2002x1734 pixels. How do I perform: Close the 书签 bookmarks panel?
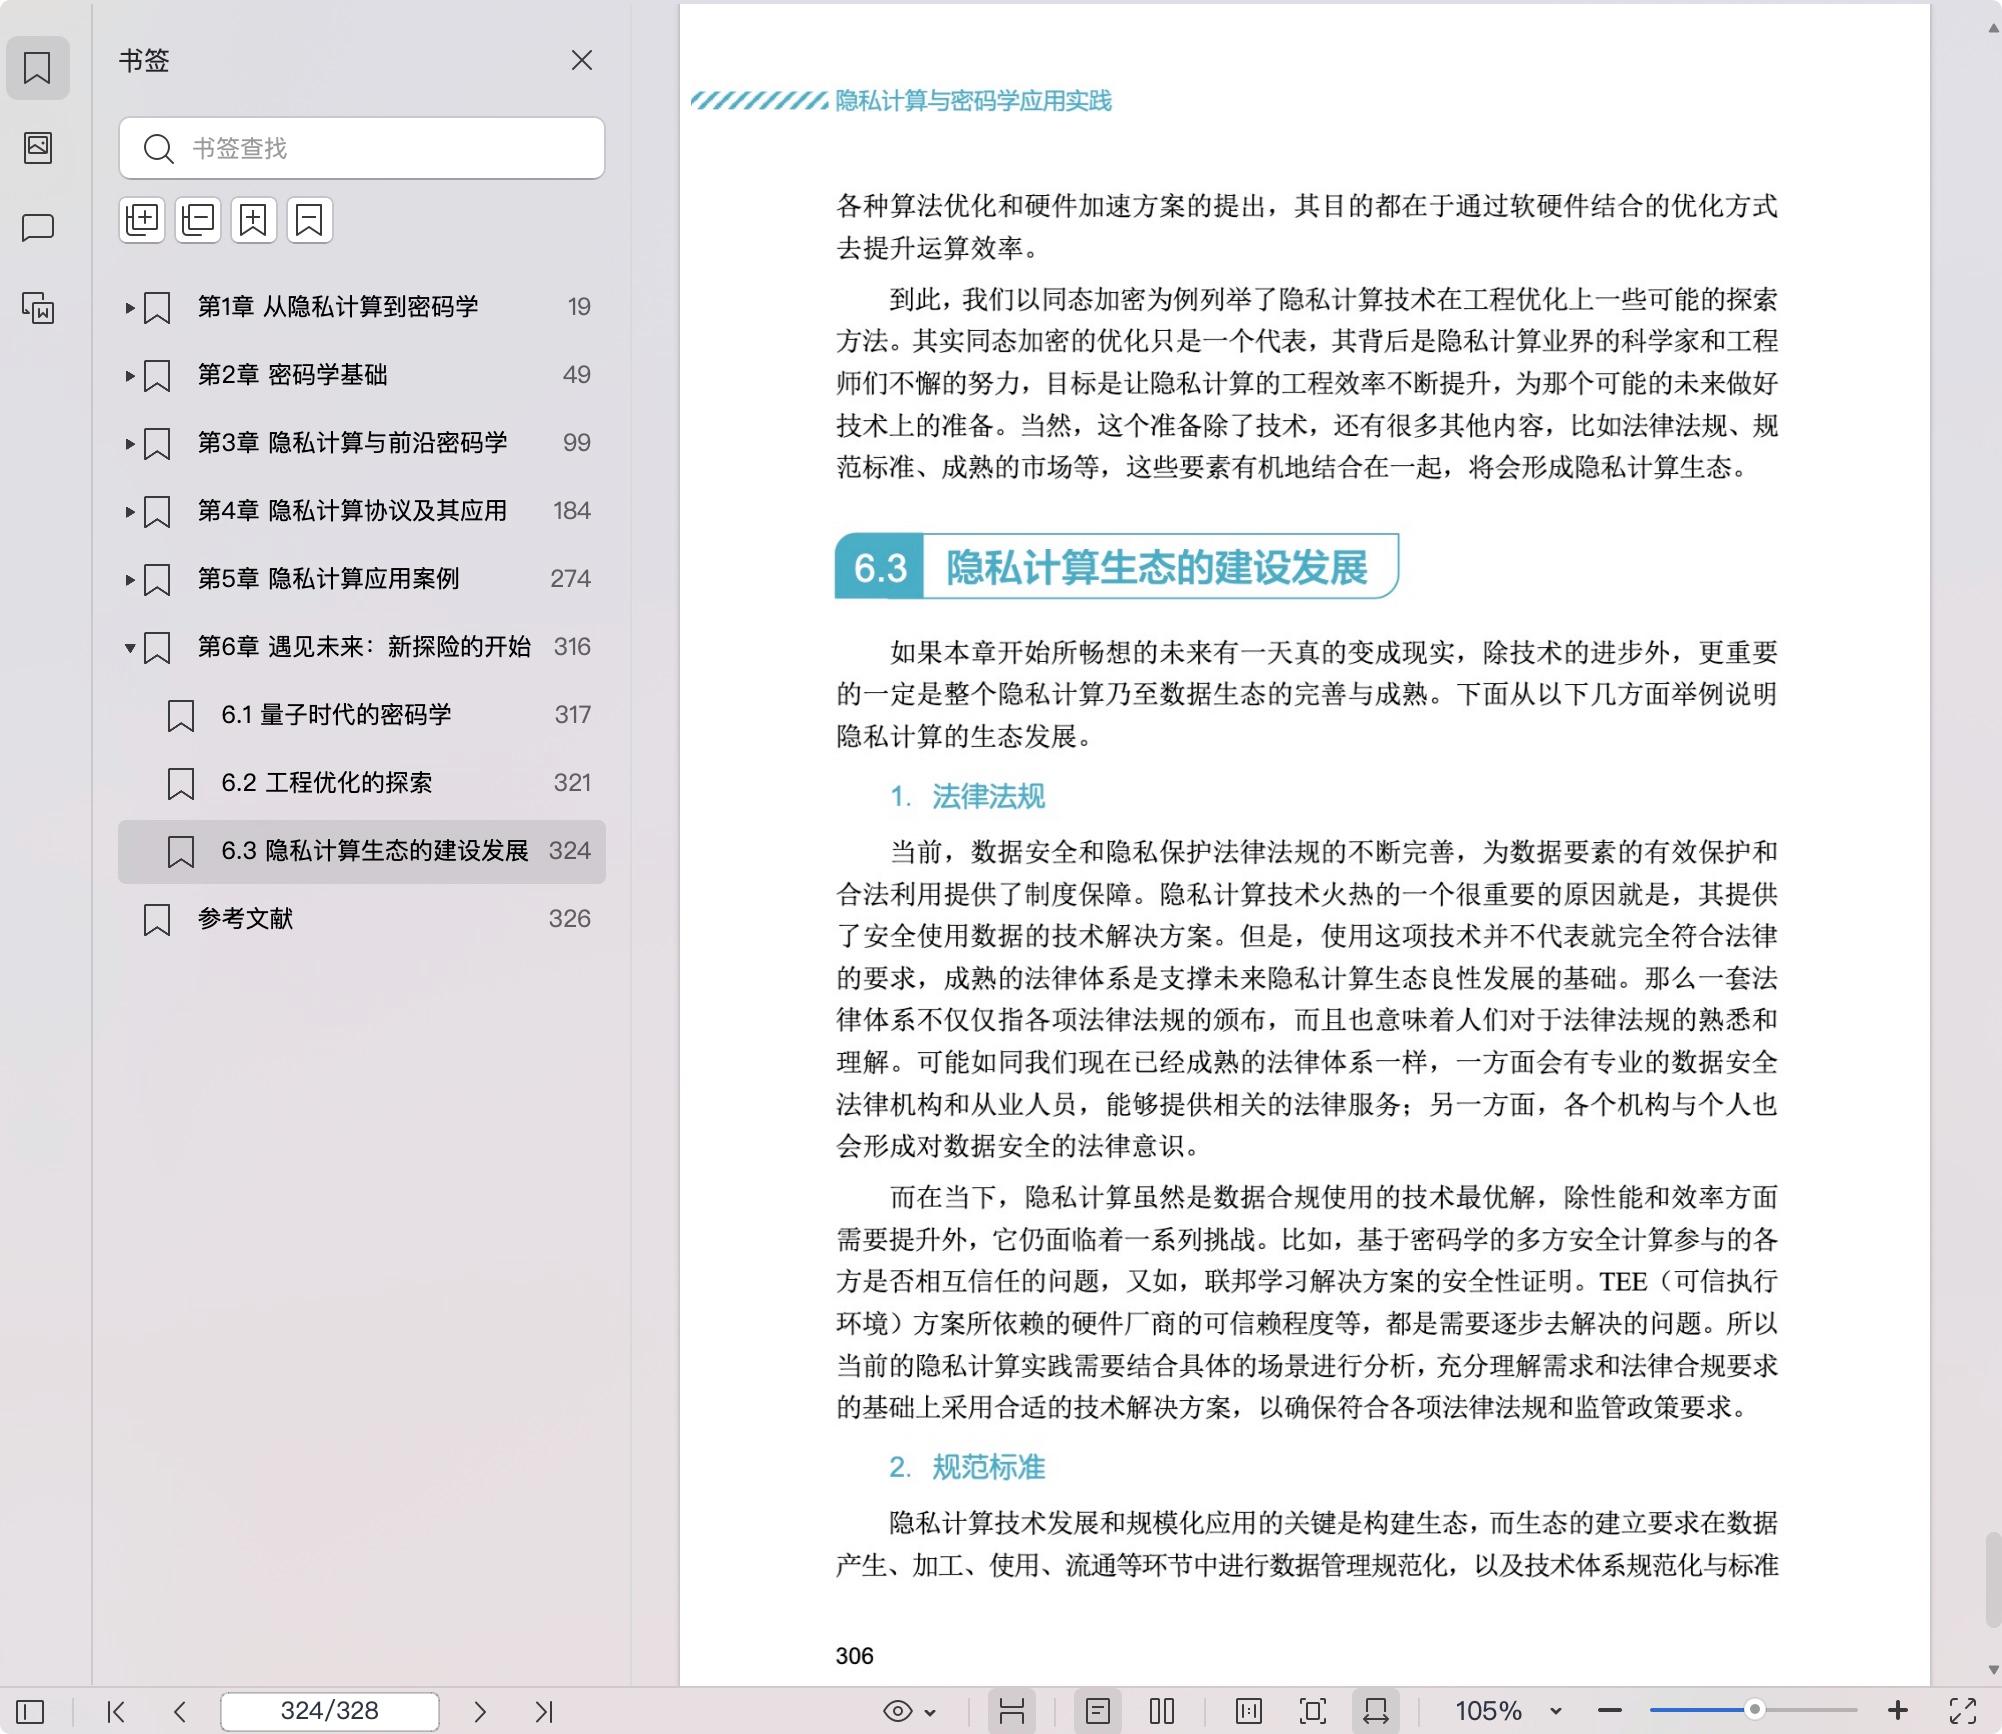(x=582, y=61)
